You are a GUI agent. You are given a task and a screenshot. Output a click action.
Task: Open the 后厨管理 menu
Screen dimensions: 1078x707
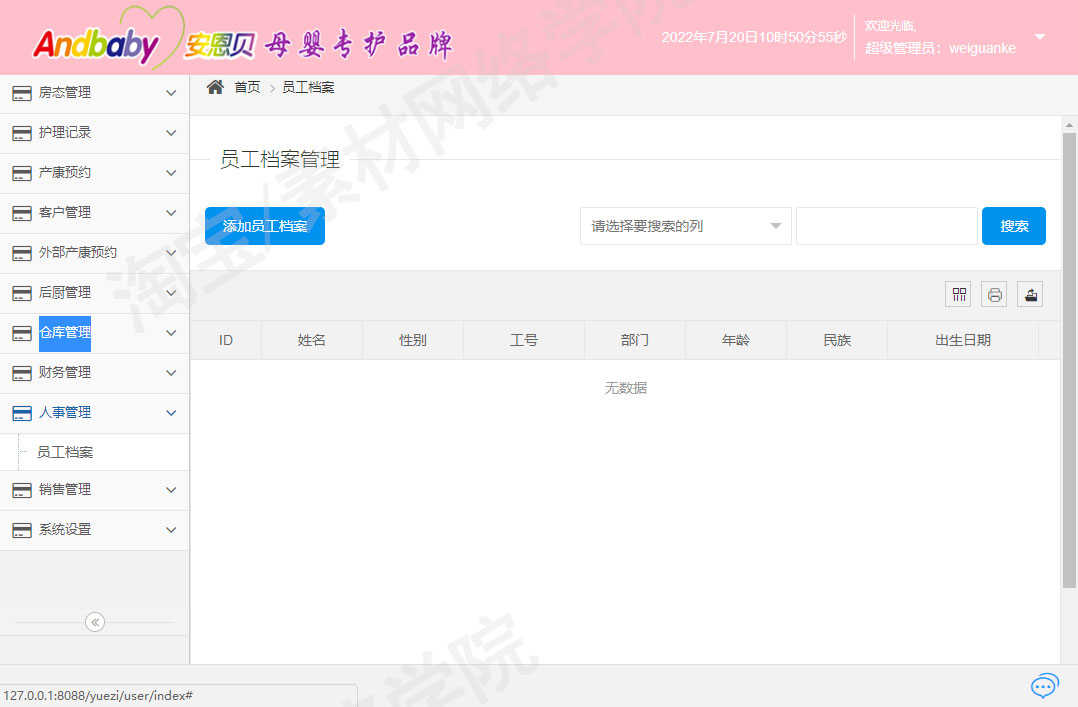[x=94, y=293]
